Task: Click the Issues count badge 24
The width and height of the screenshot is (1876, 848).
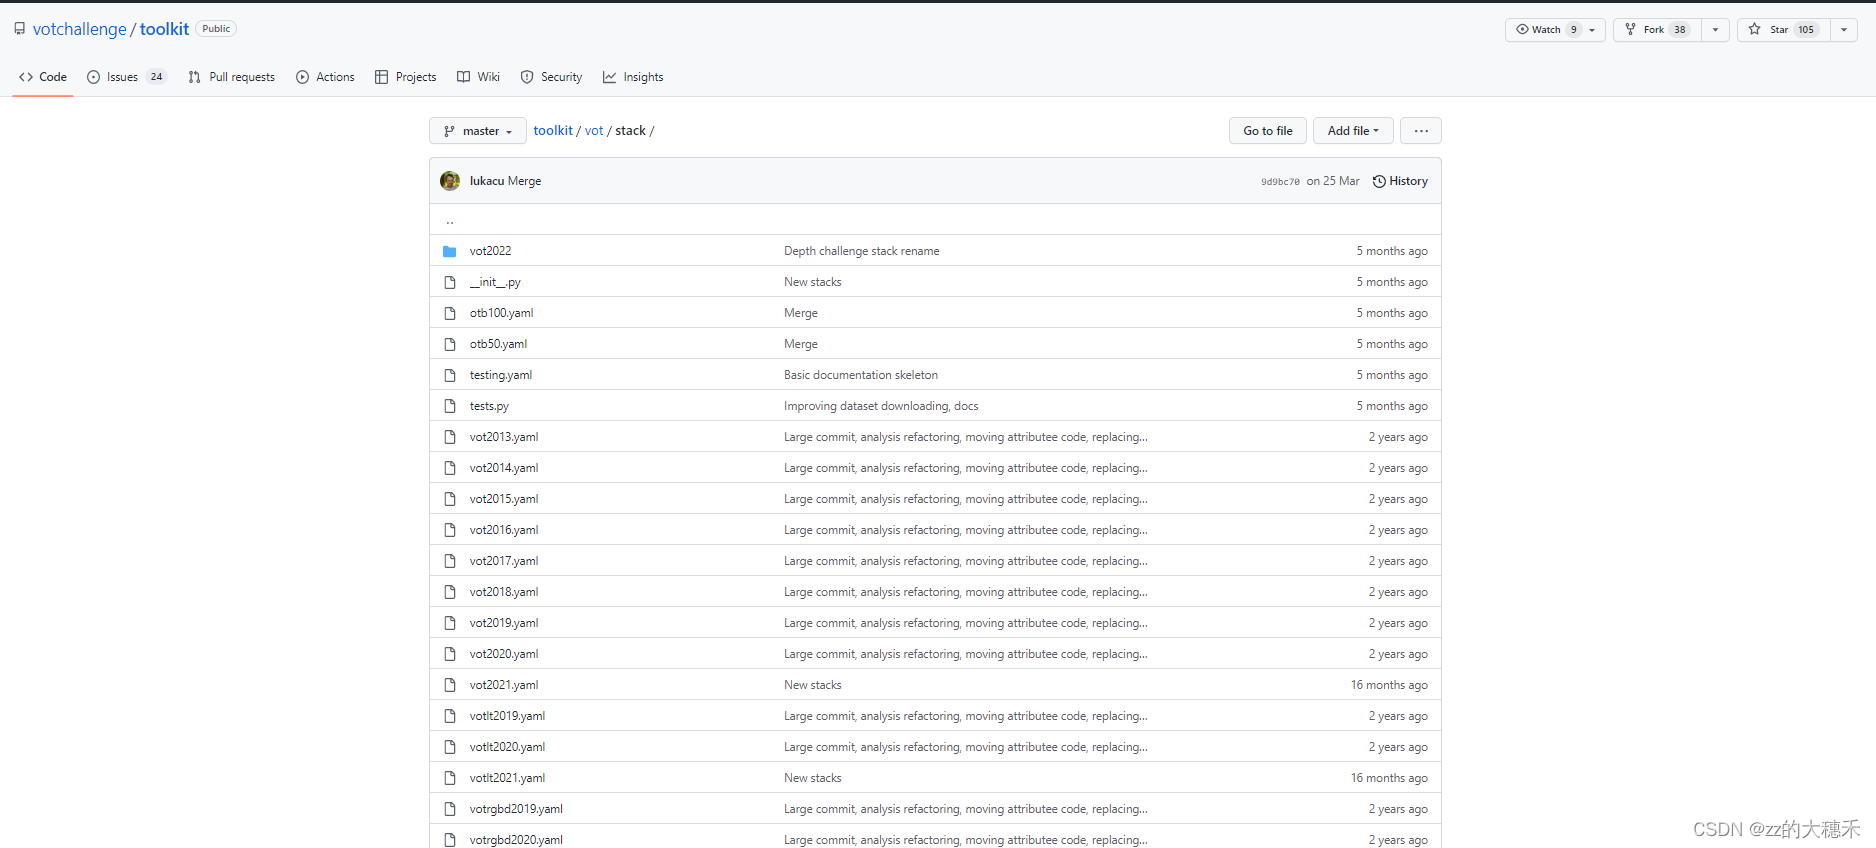Action: (x=157, y=77)
